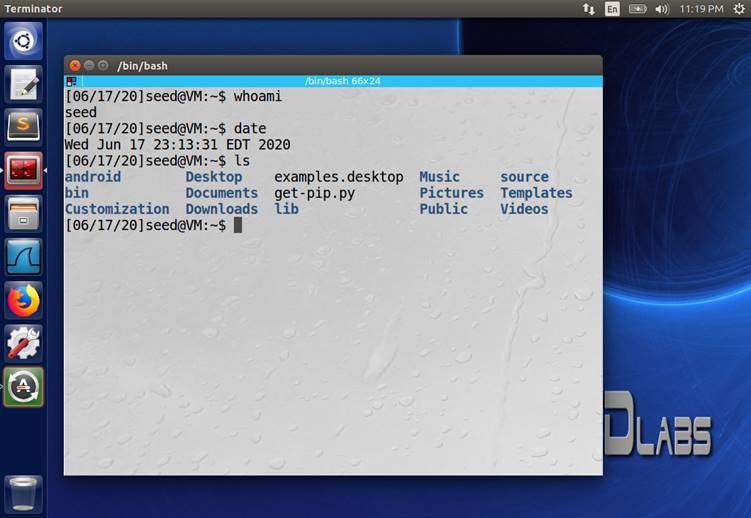Viewport: 751px width, 518px height.
Task: Click the '/bin/bash' window title text
Action: [142, 66]
